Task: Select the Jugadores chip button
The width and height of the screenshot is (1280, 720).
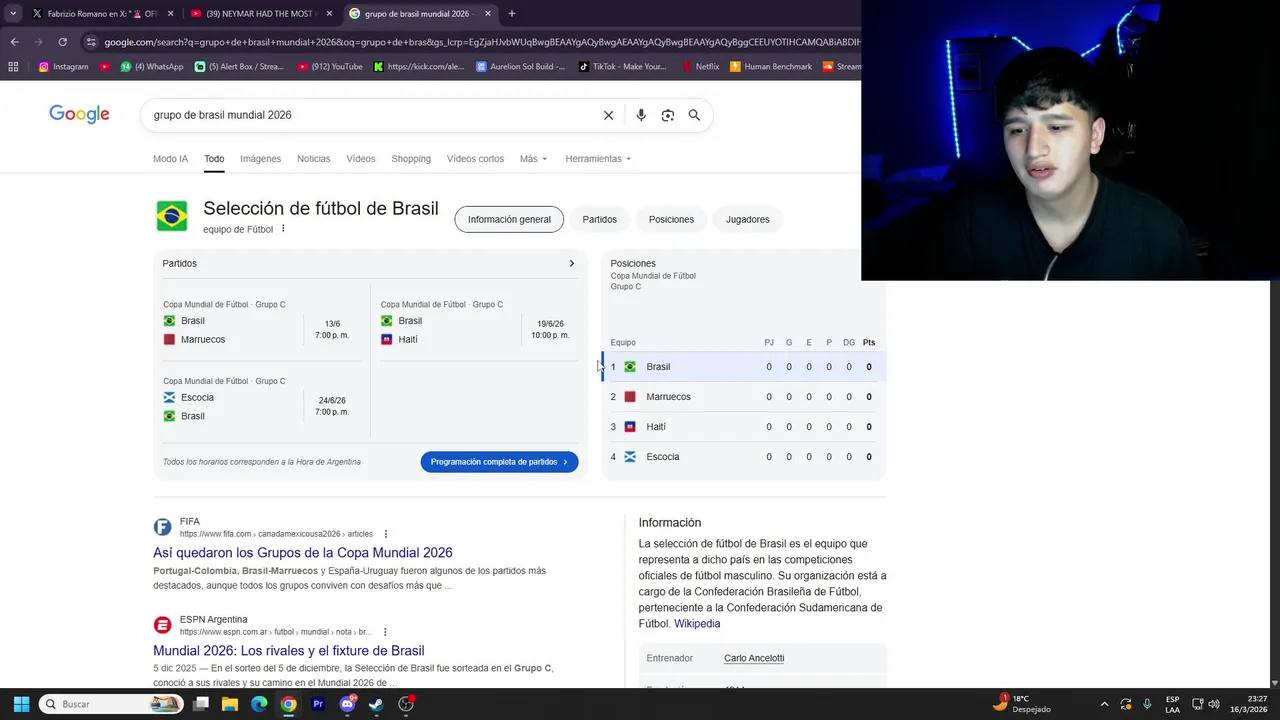Action: tap(748, 220)
